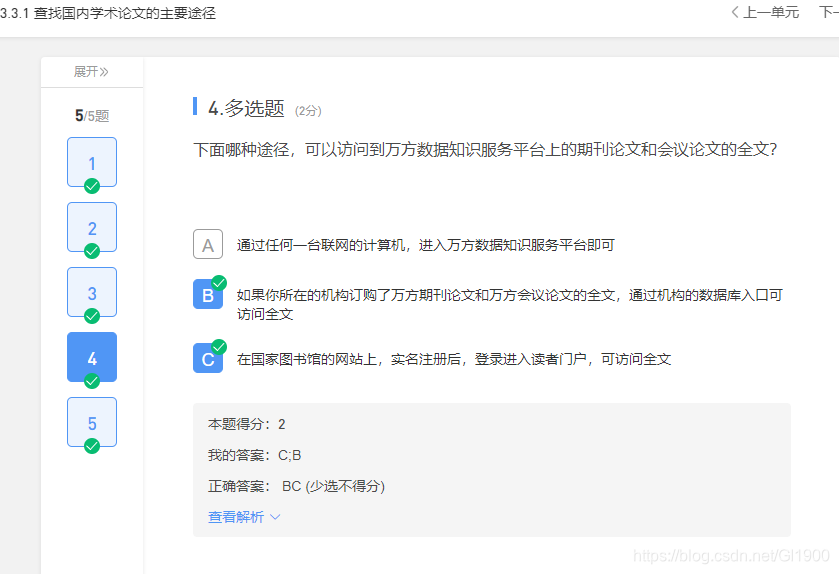Check option A letter box
839x574 pixels.
[208, 244]
